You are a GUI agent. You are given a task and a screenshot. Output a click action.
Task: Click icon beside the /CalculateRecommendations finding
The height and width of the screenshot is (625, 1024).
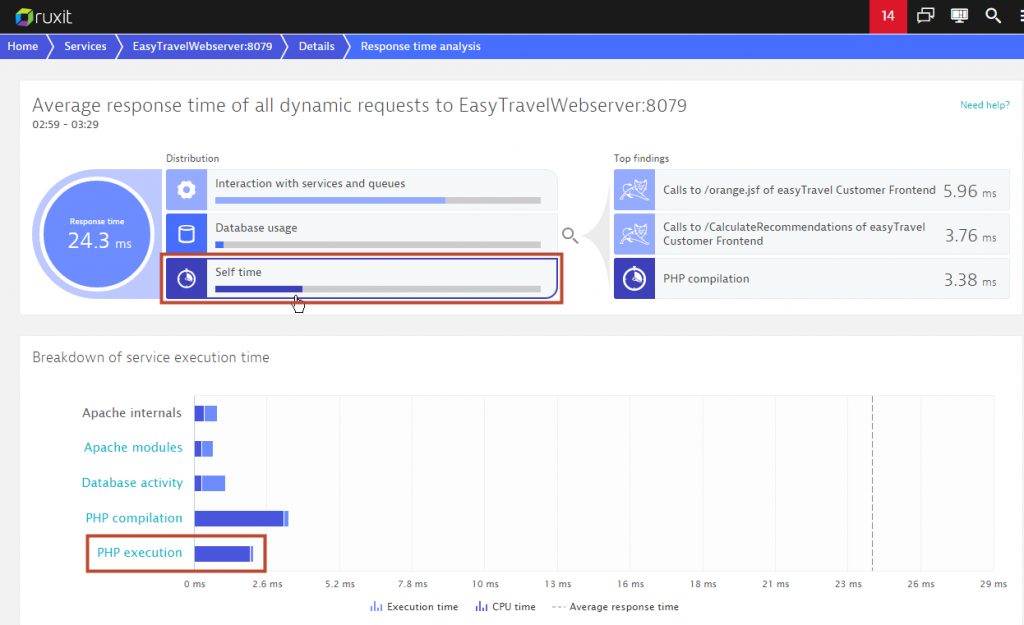coord(634,234)
